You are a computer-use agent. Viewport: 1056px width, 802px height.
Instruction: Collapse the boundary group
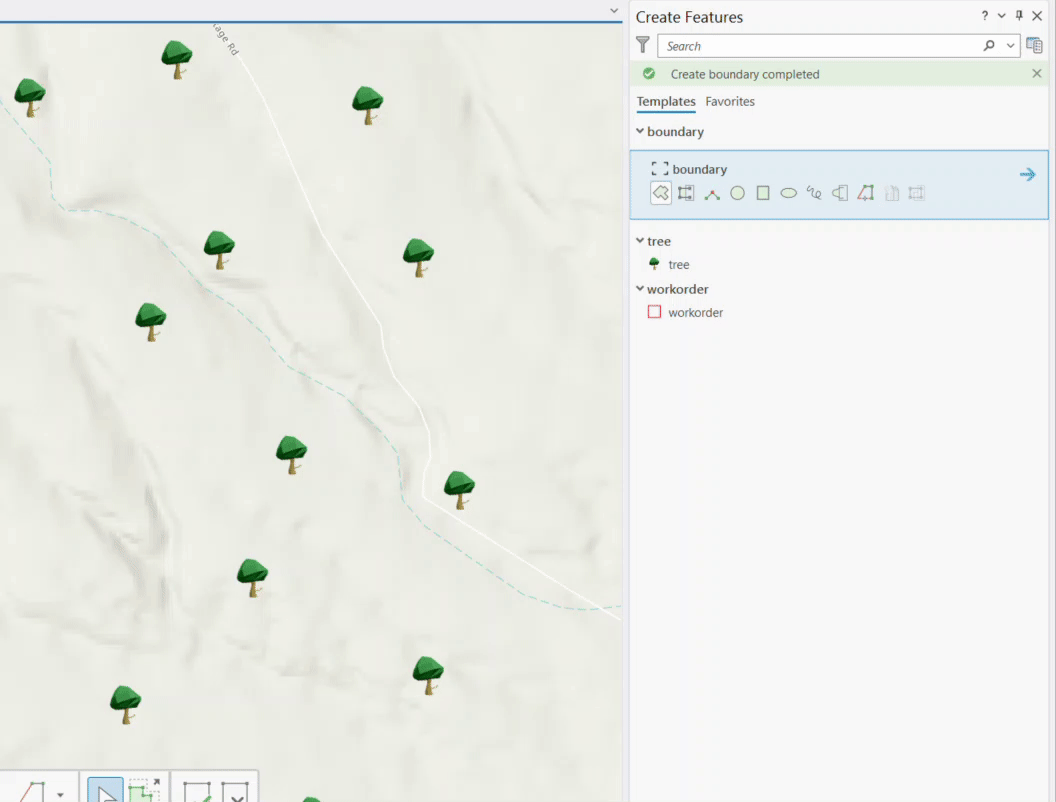640,131
